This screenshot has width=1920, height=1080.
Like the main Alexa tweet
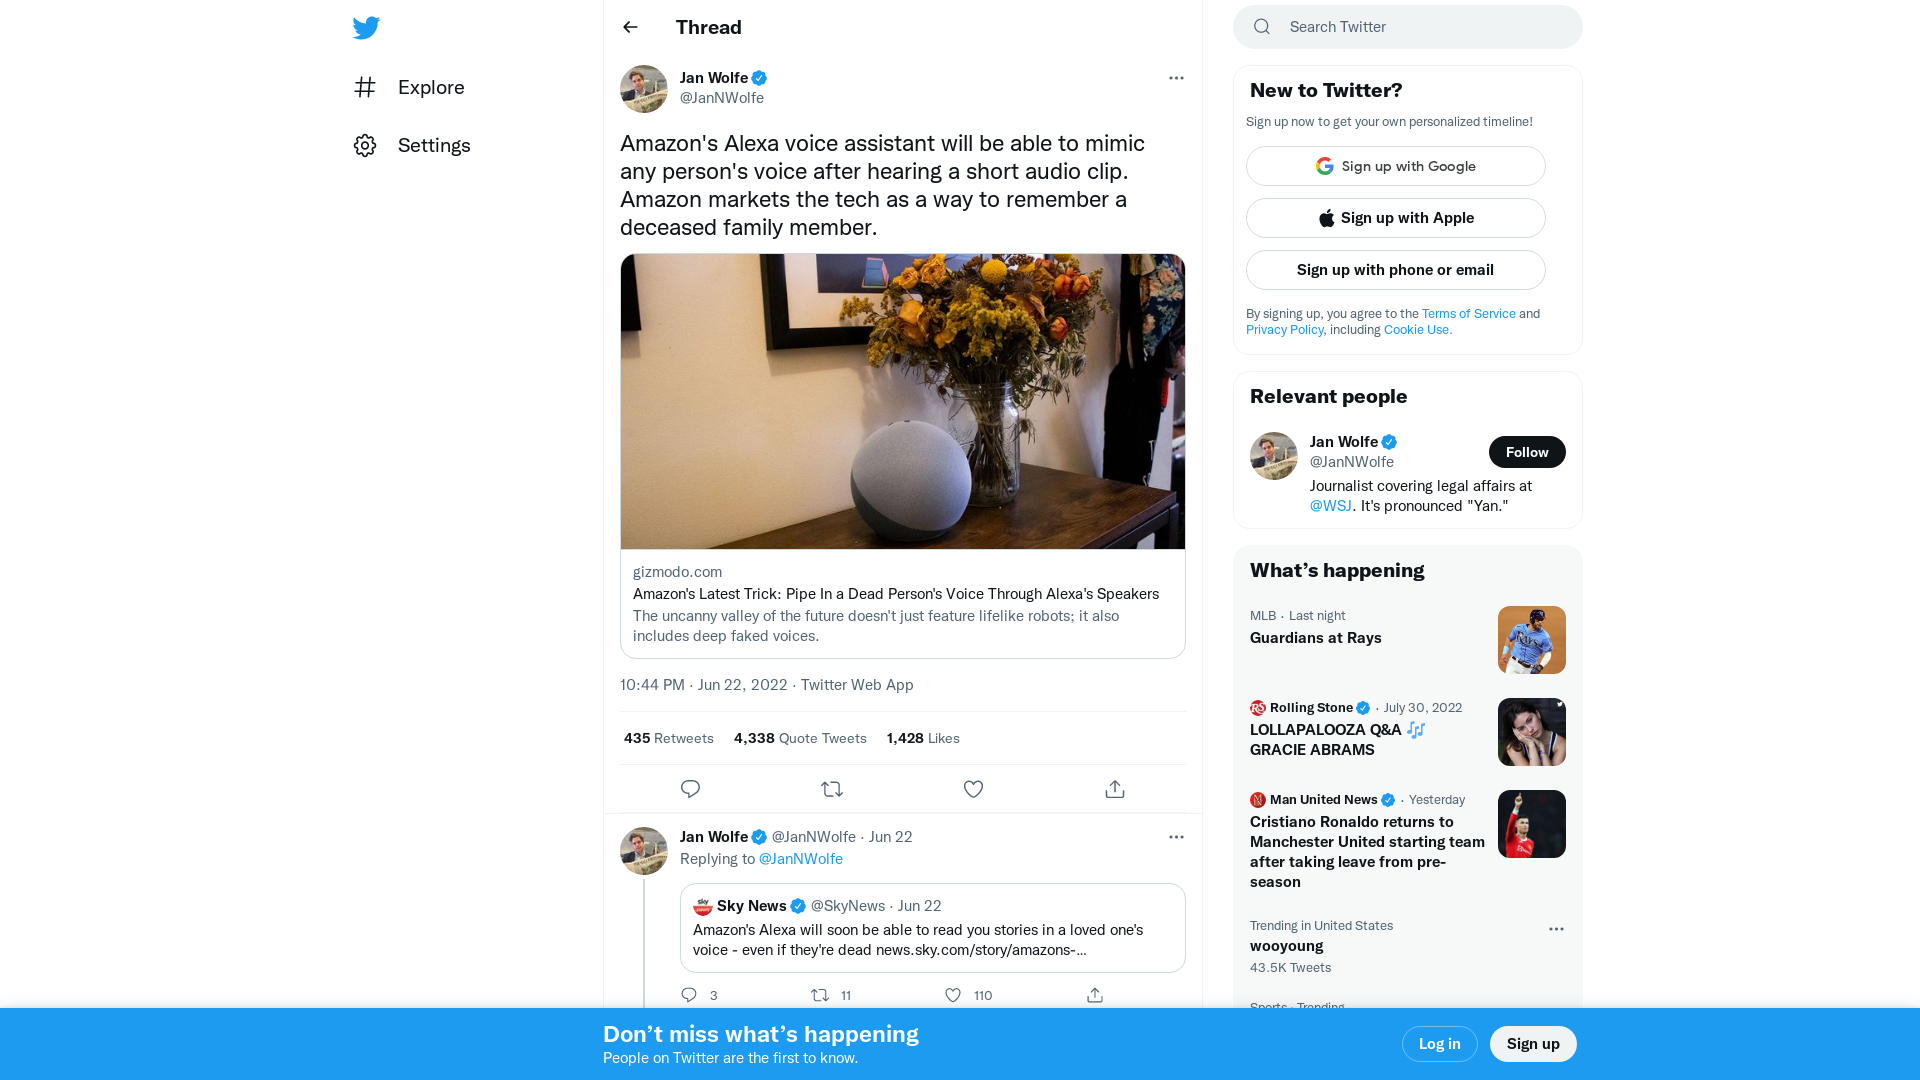point(973,789)
